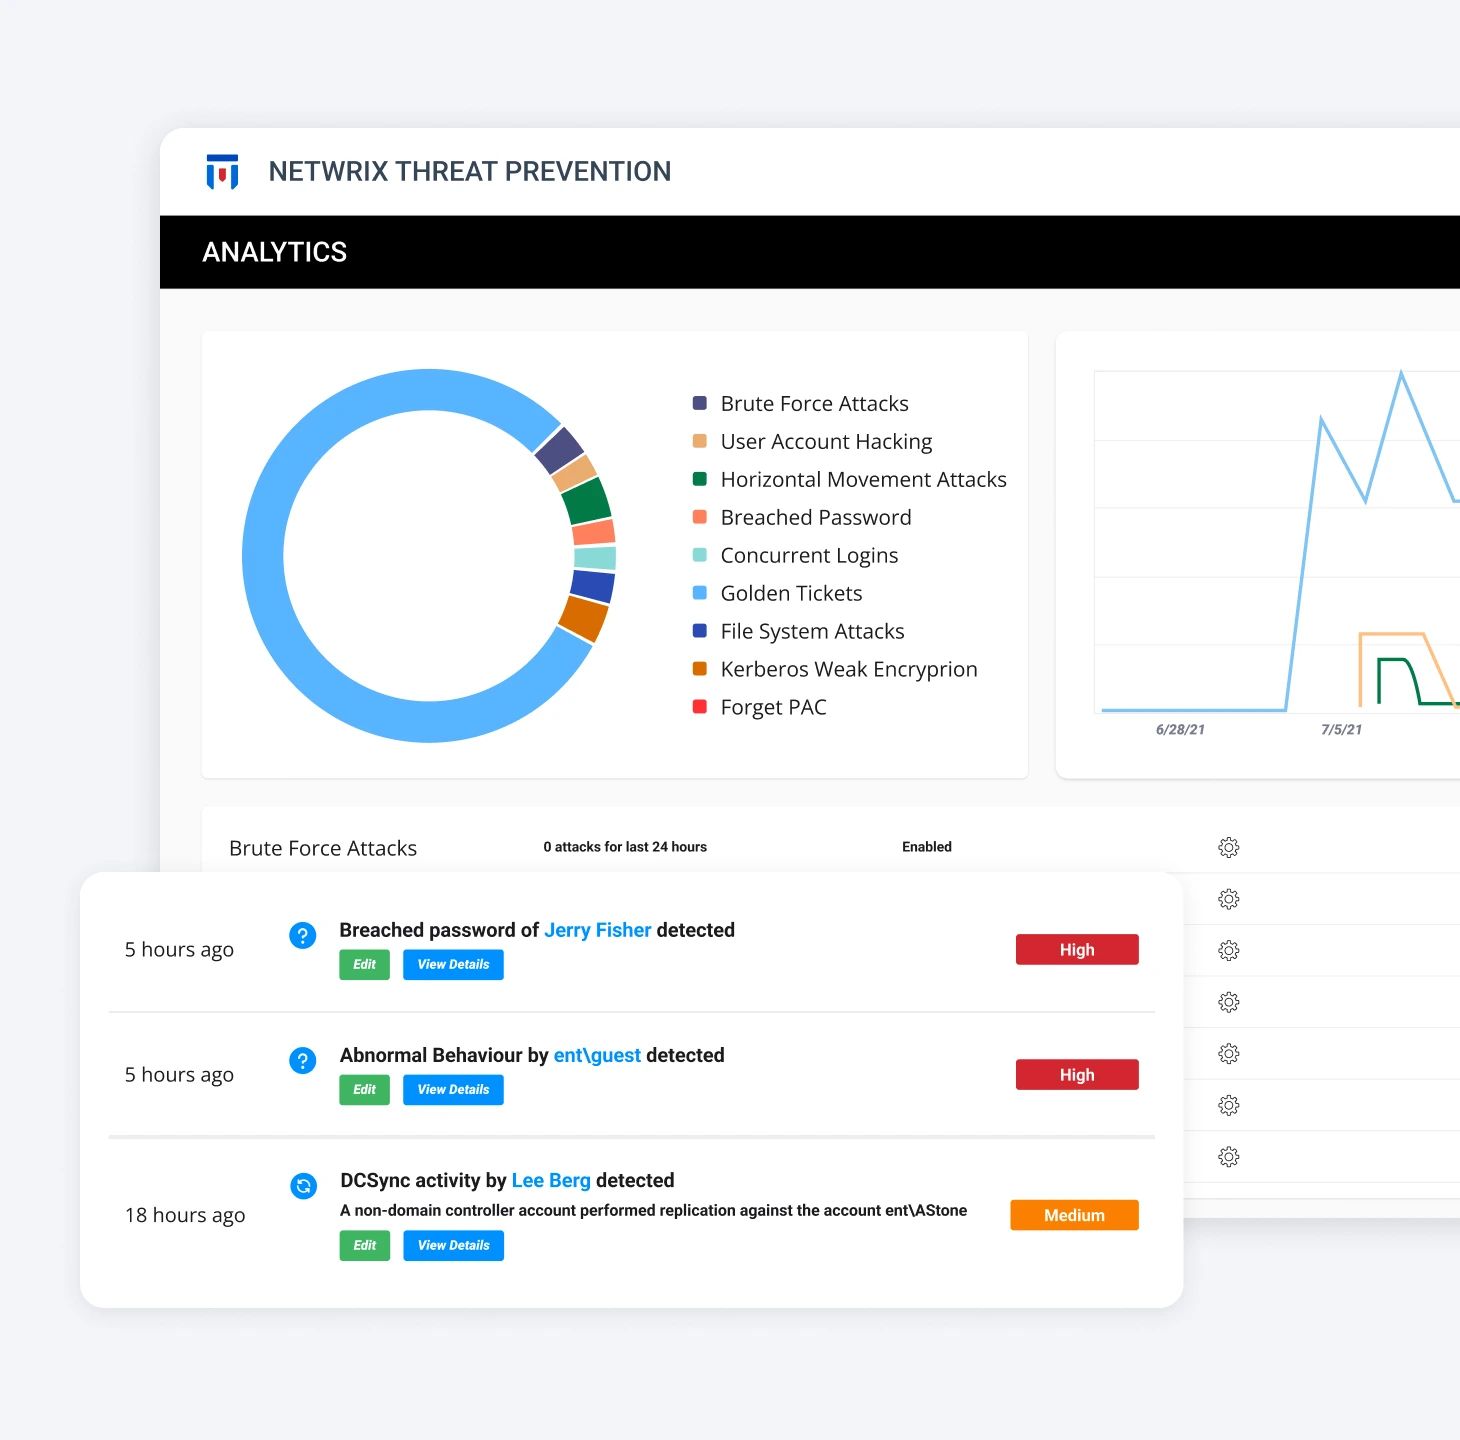
Task: Click Brute Force Attacks row title
Action: coord(323,848)
